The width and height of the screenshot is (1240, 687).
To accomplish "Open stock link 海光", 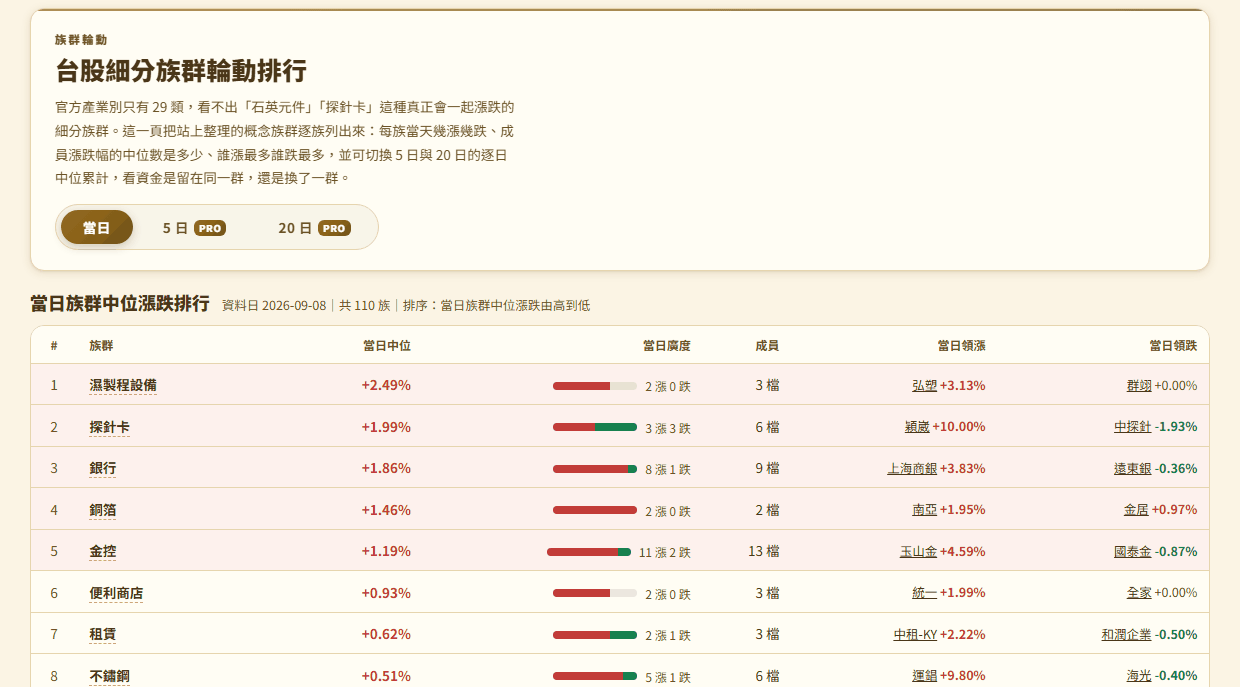I will click(1139, 676).
